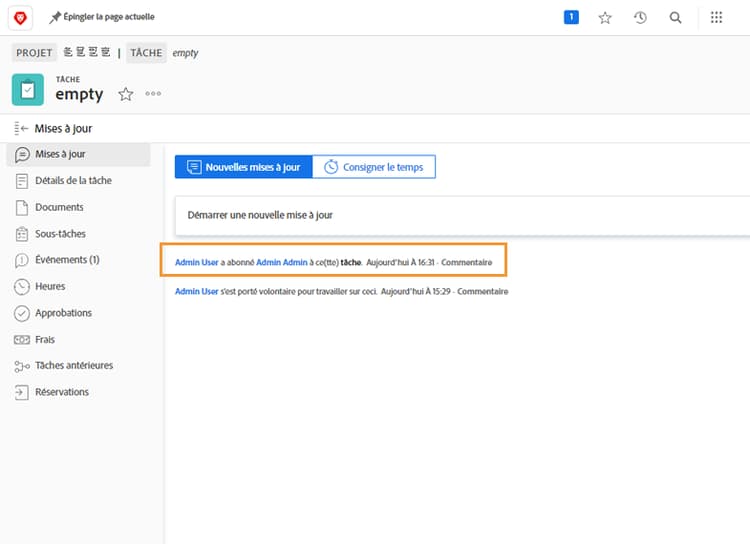Viewport: 750px width, 544px height.
Task: Open the blue notifications badge
Action: click(571, 17)
